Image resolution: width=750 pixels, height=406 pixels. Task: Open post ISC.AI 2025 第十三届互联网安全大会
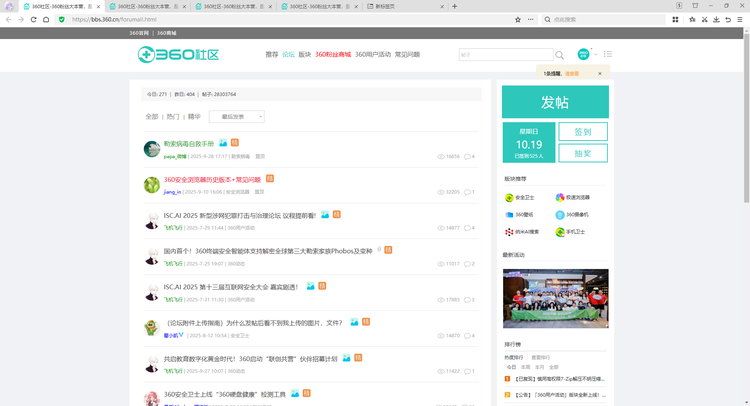(x=231, y=287)
